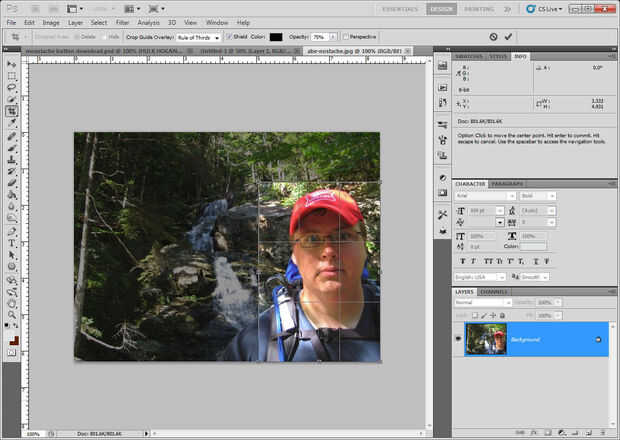Open the Masks collapsed panel icon
The image size is (620, 440).
442,193
